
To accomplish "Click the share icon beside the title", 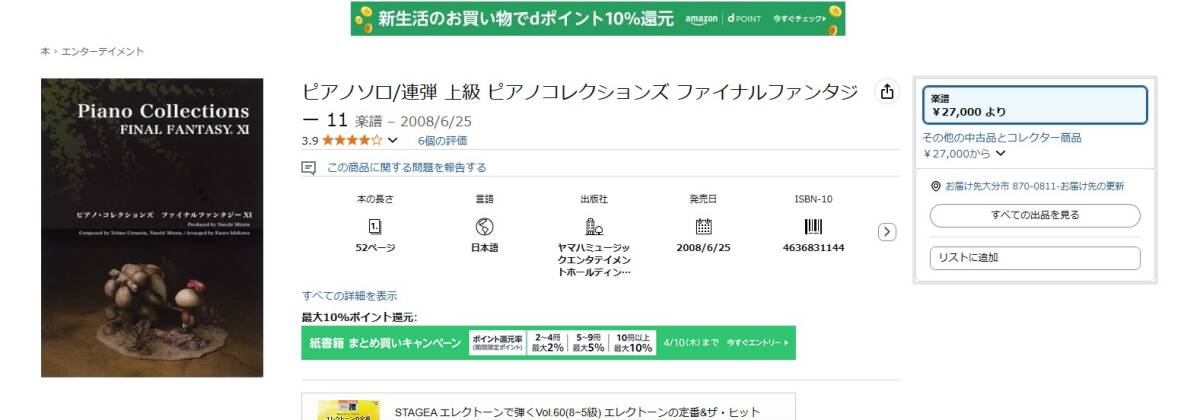I will (x=886, y=92).
